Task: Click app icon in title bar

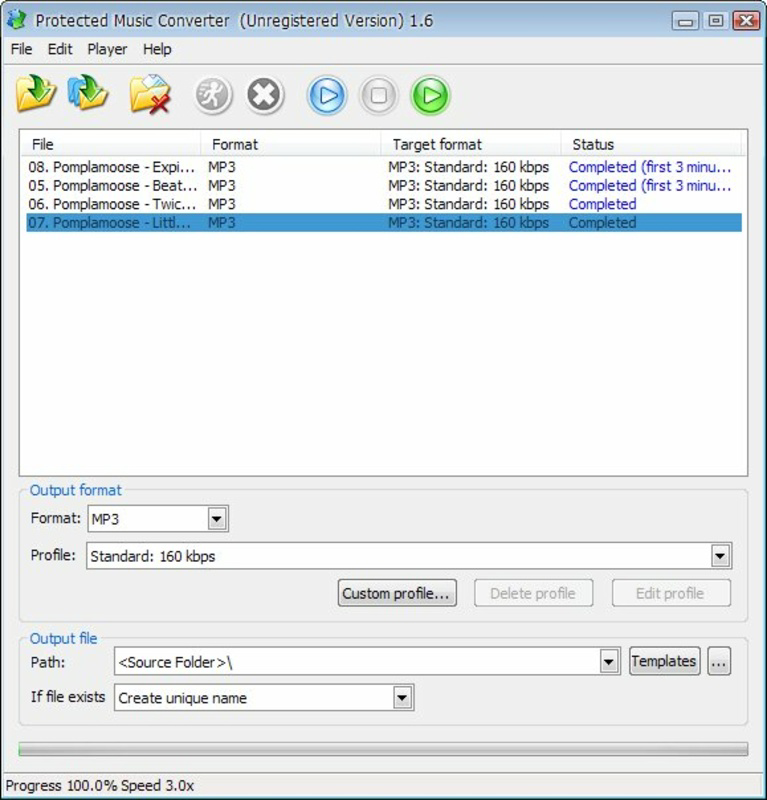Action: click(x=16, y=20)
